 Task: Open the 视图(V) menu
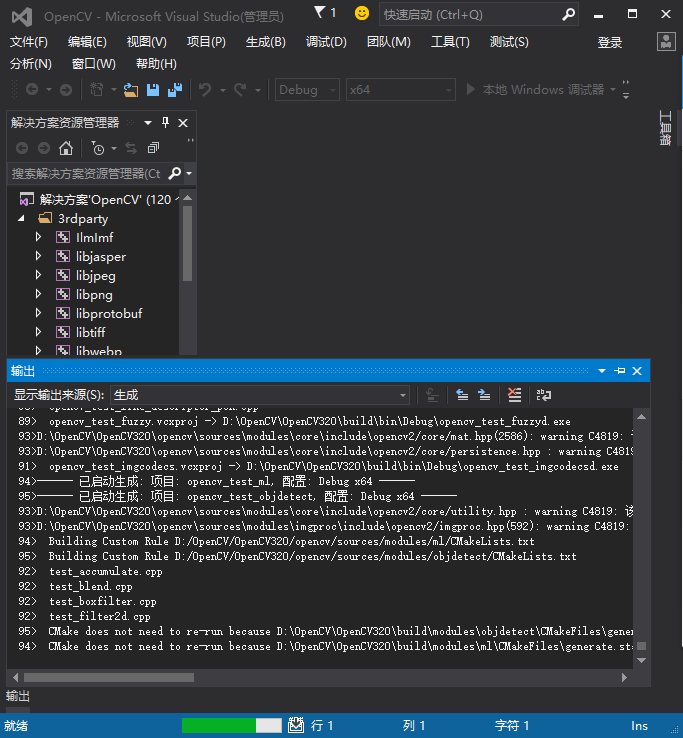click(x=146, y=42)
